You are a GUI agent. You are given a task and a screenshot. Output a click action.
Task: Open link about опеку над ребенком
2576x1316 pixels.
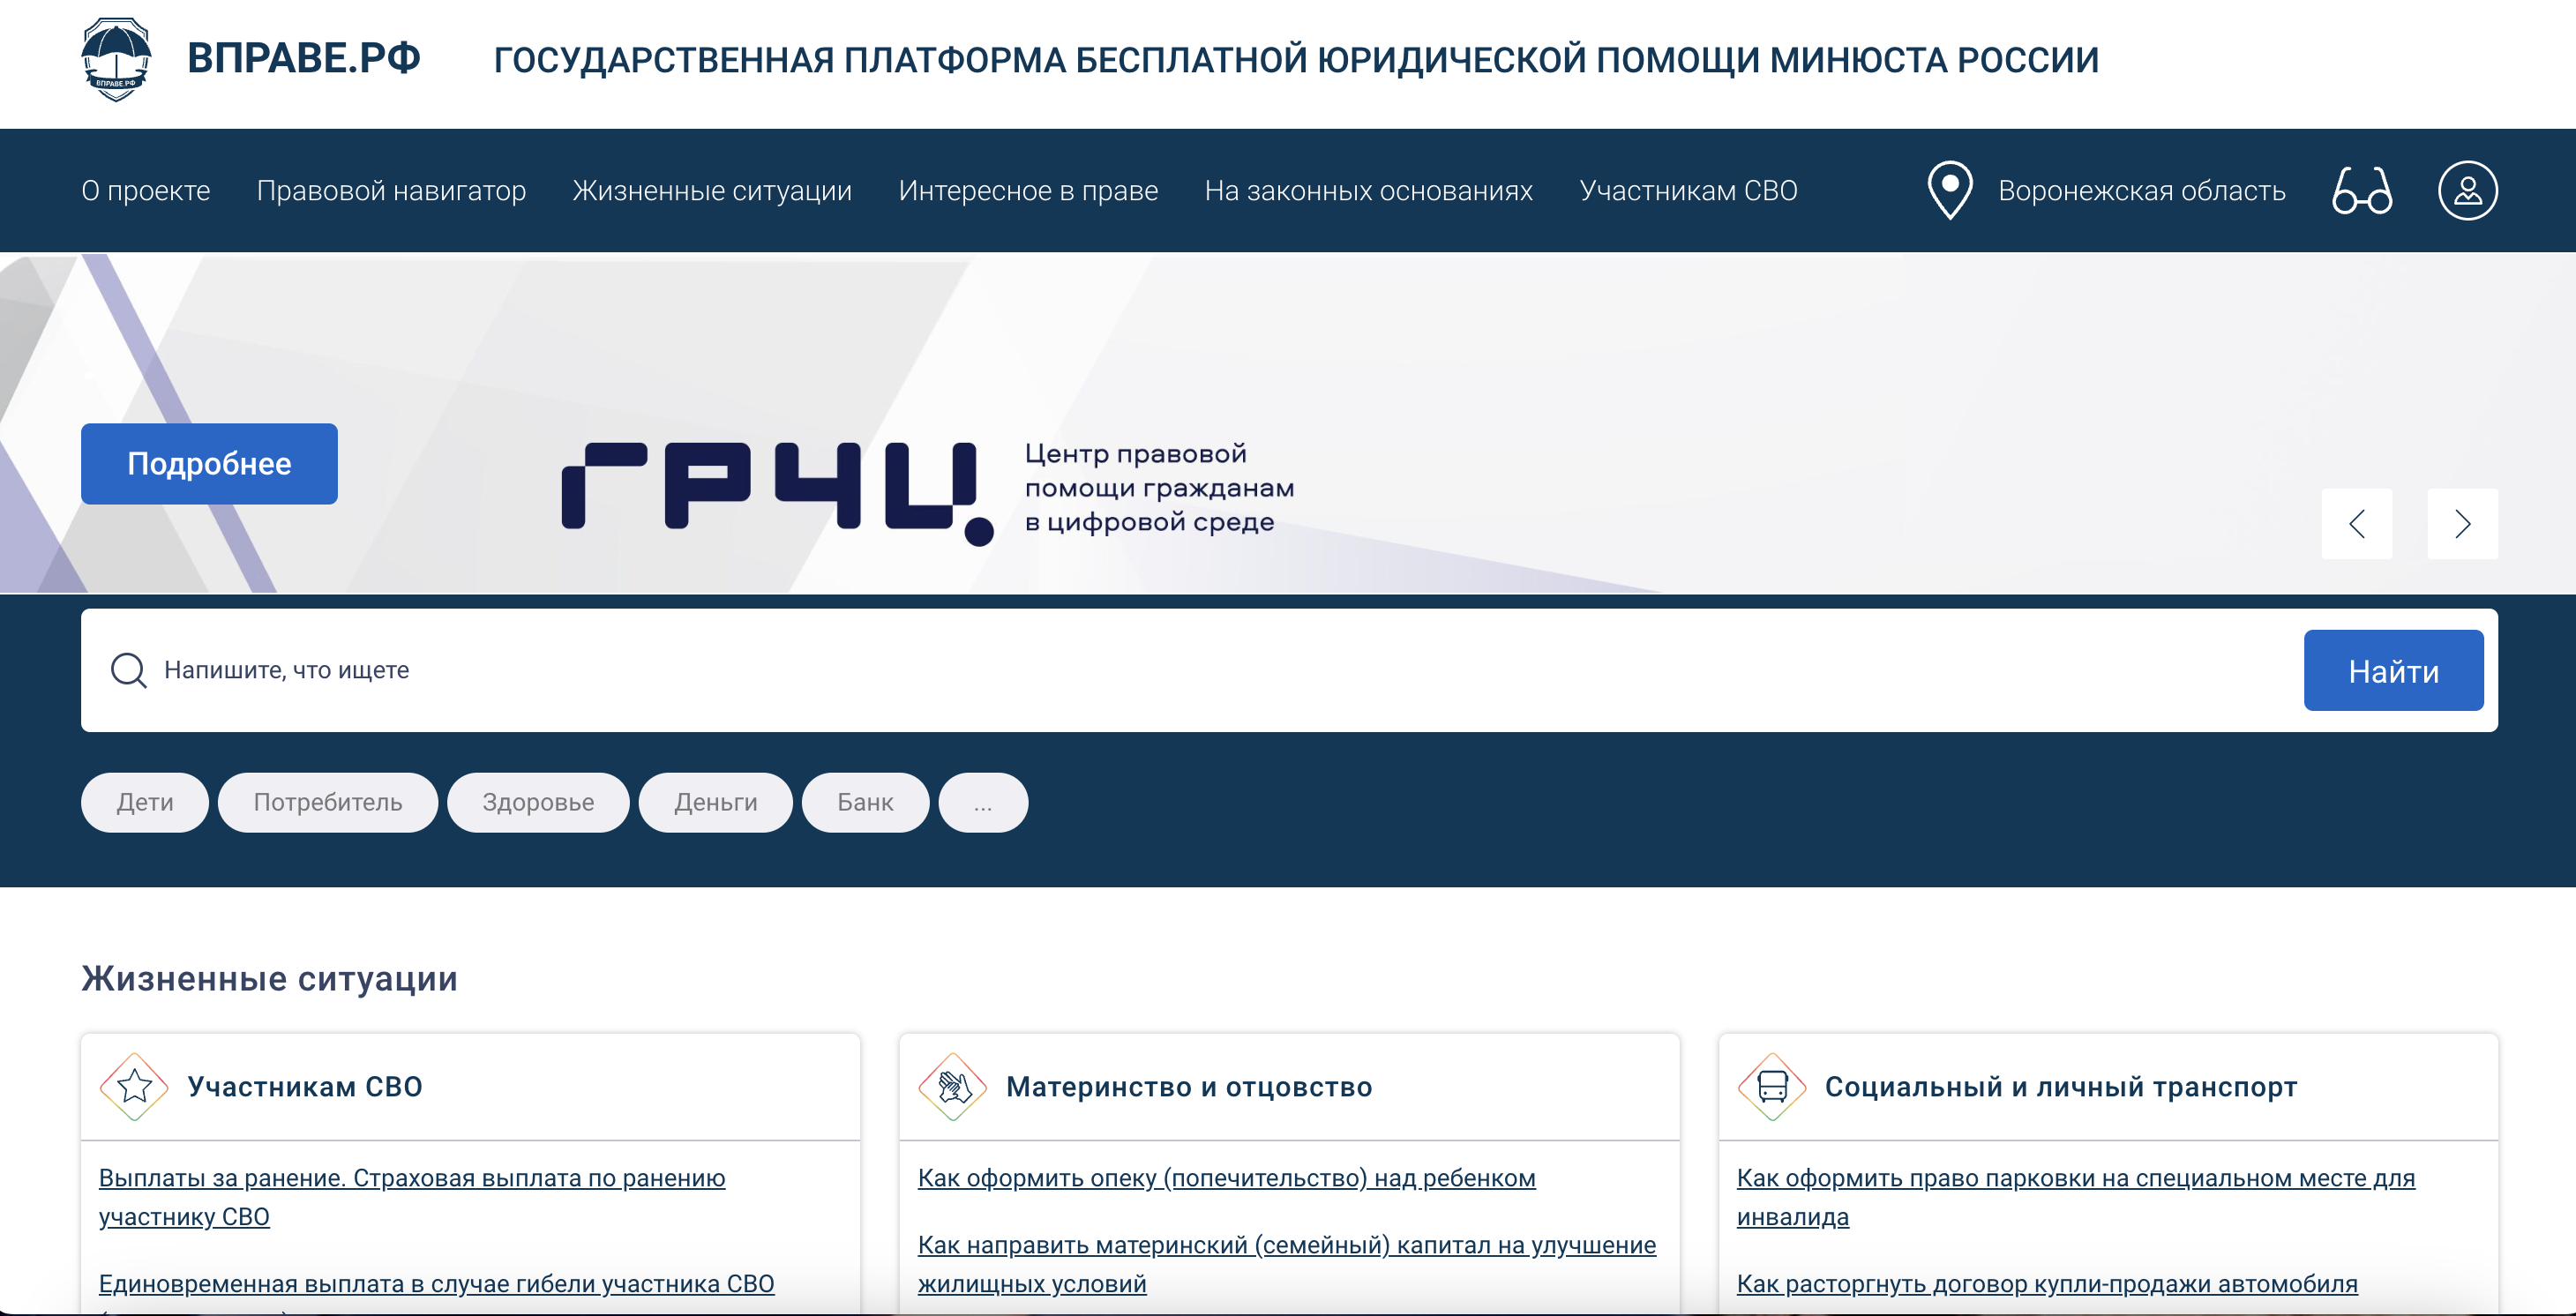click(1226, 1178)
